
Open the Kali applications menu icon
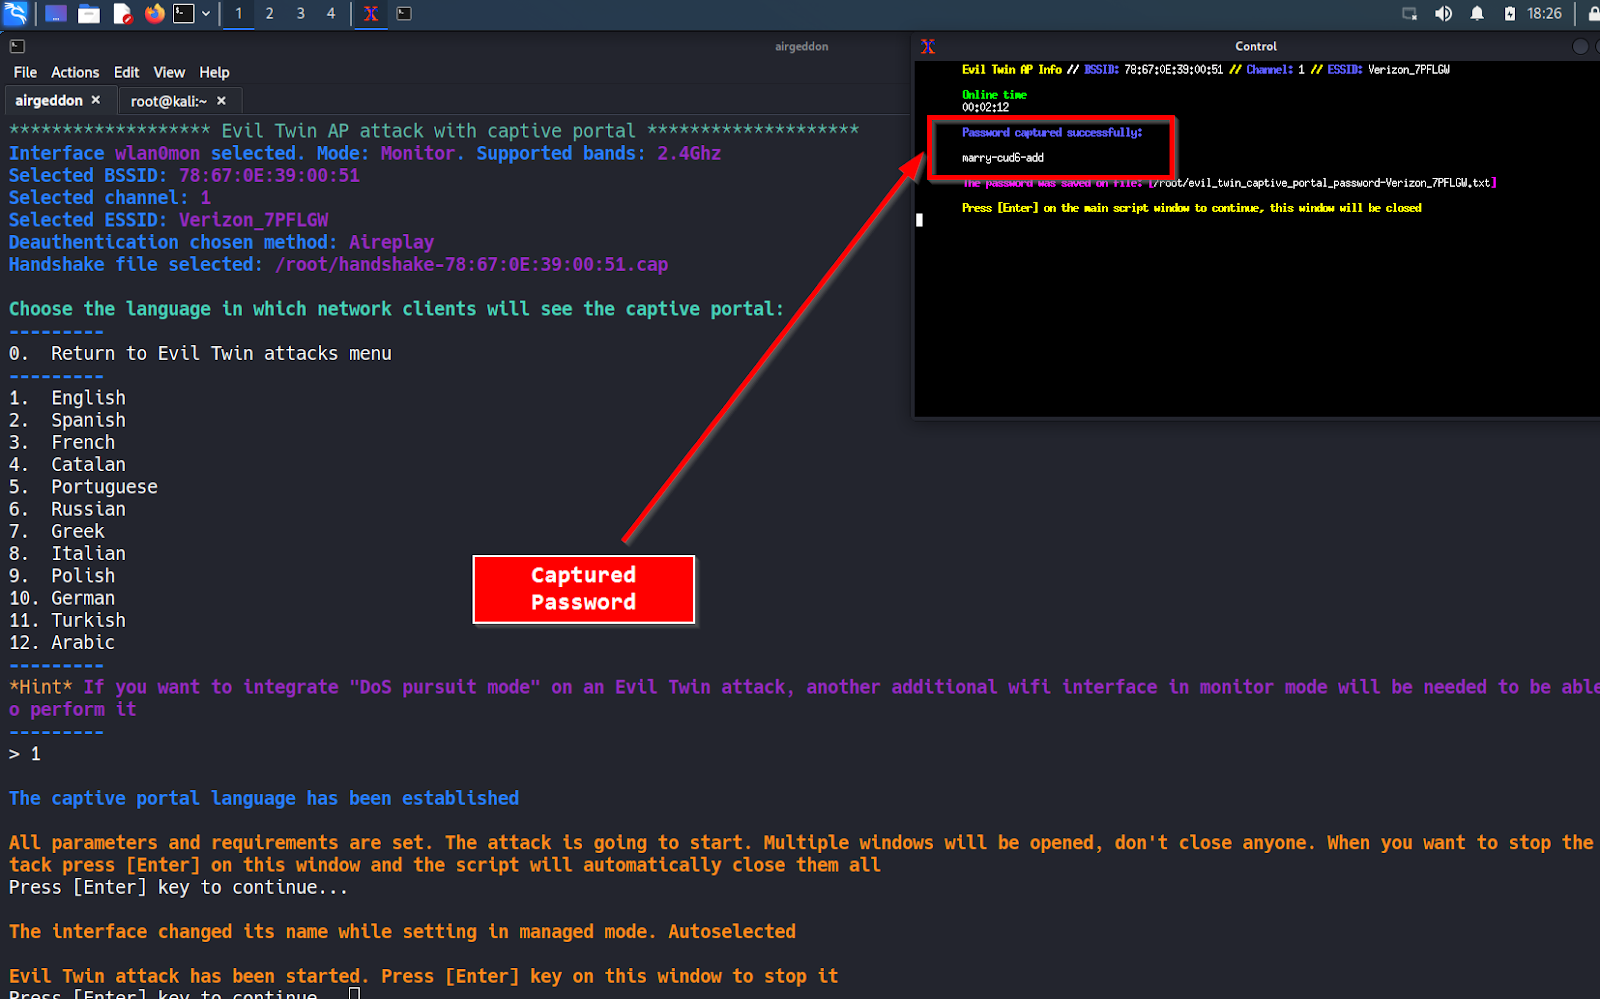15,13
